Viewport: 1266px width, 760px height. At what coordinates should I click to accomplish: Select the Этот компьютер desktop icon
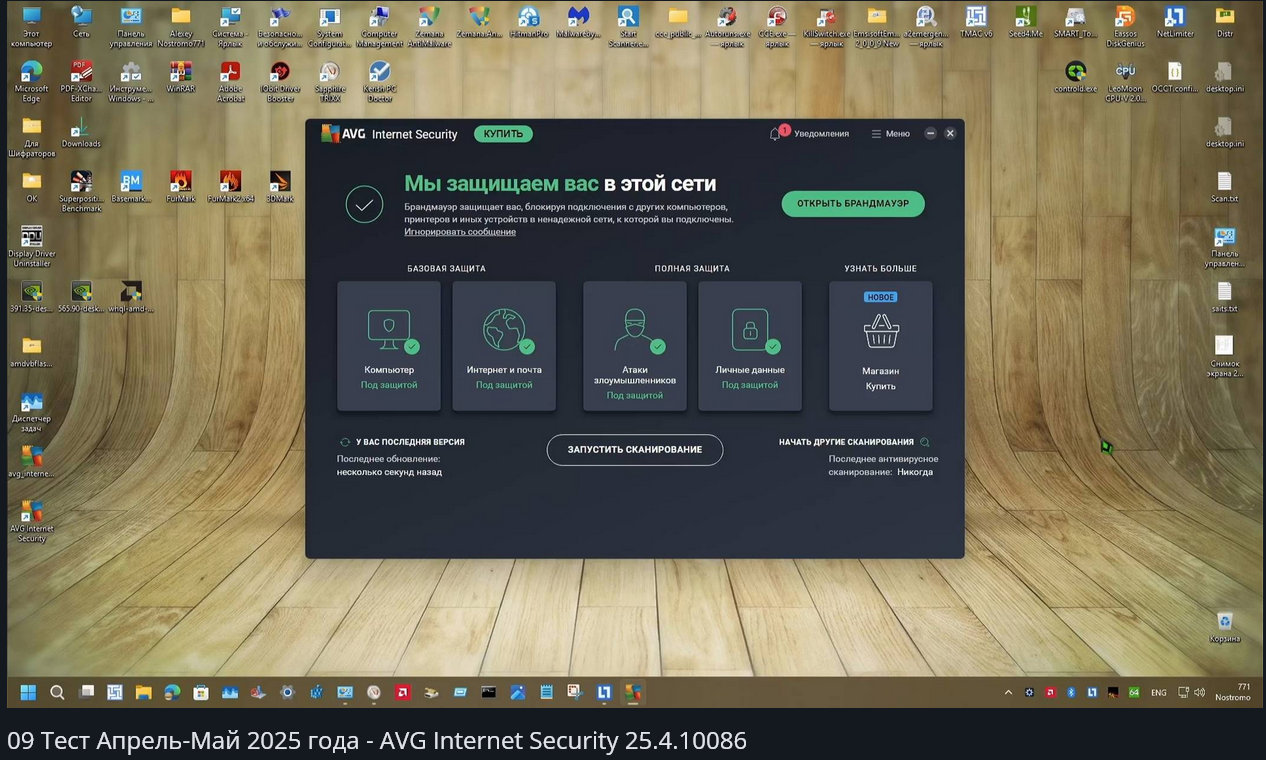coord(32,27)
